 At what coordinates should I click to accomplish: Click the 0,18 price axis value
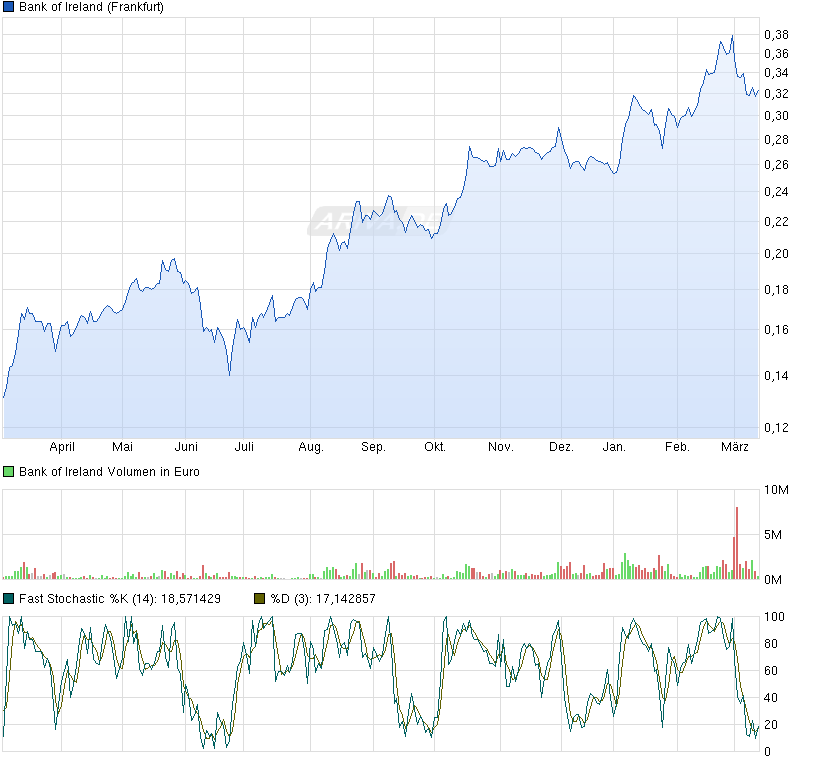click(776, 290)
